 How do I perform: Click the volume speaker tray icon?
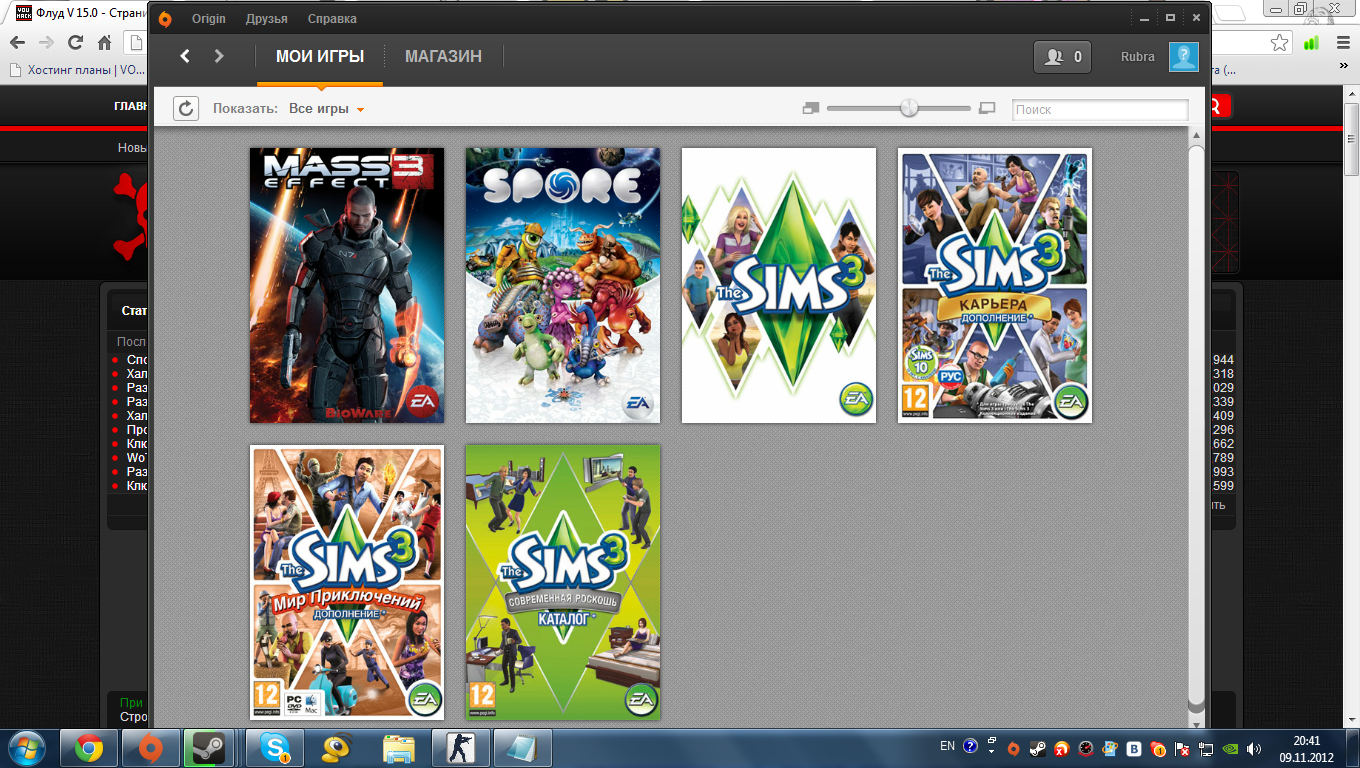pyautogui.click(x=1255, y=748)
